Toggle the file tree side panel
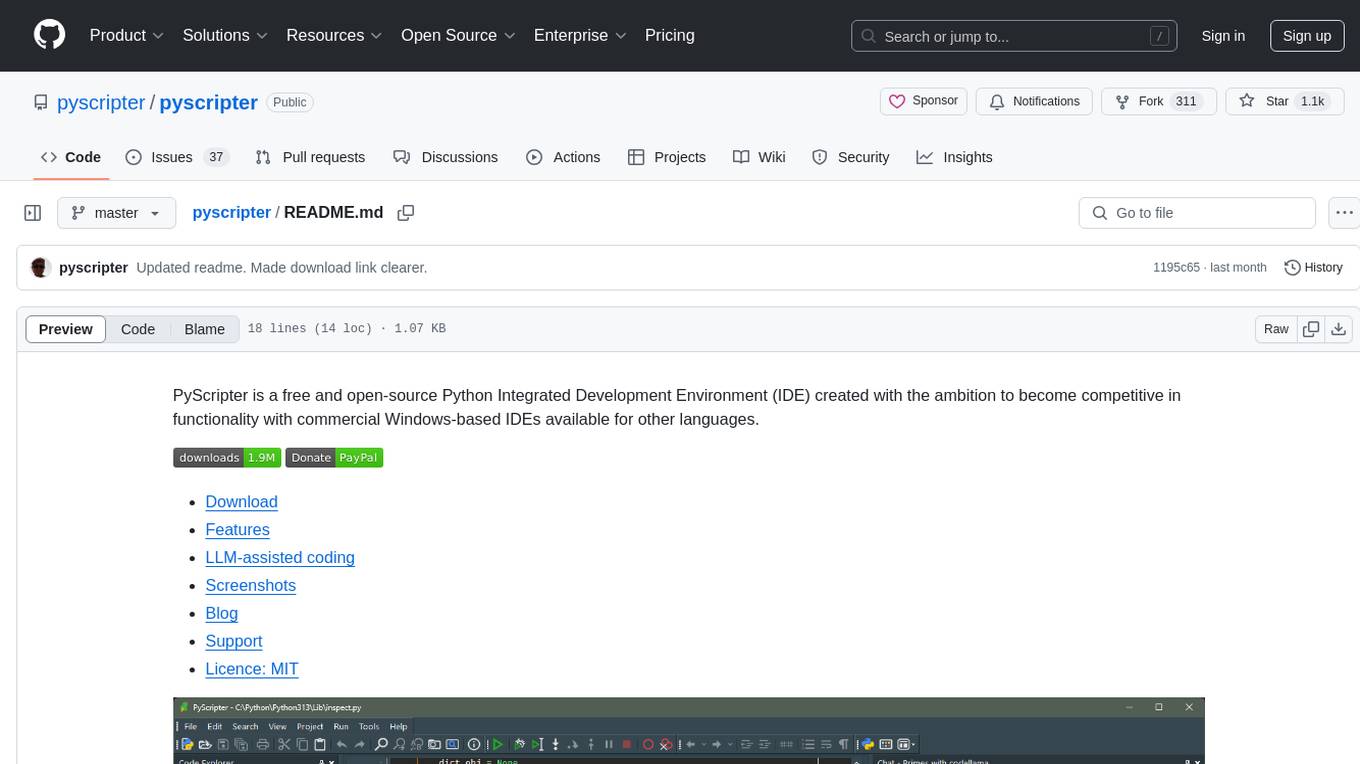 33,213
